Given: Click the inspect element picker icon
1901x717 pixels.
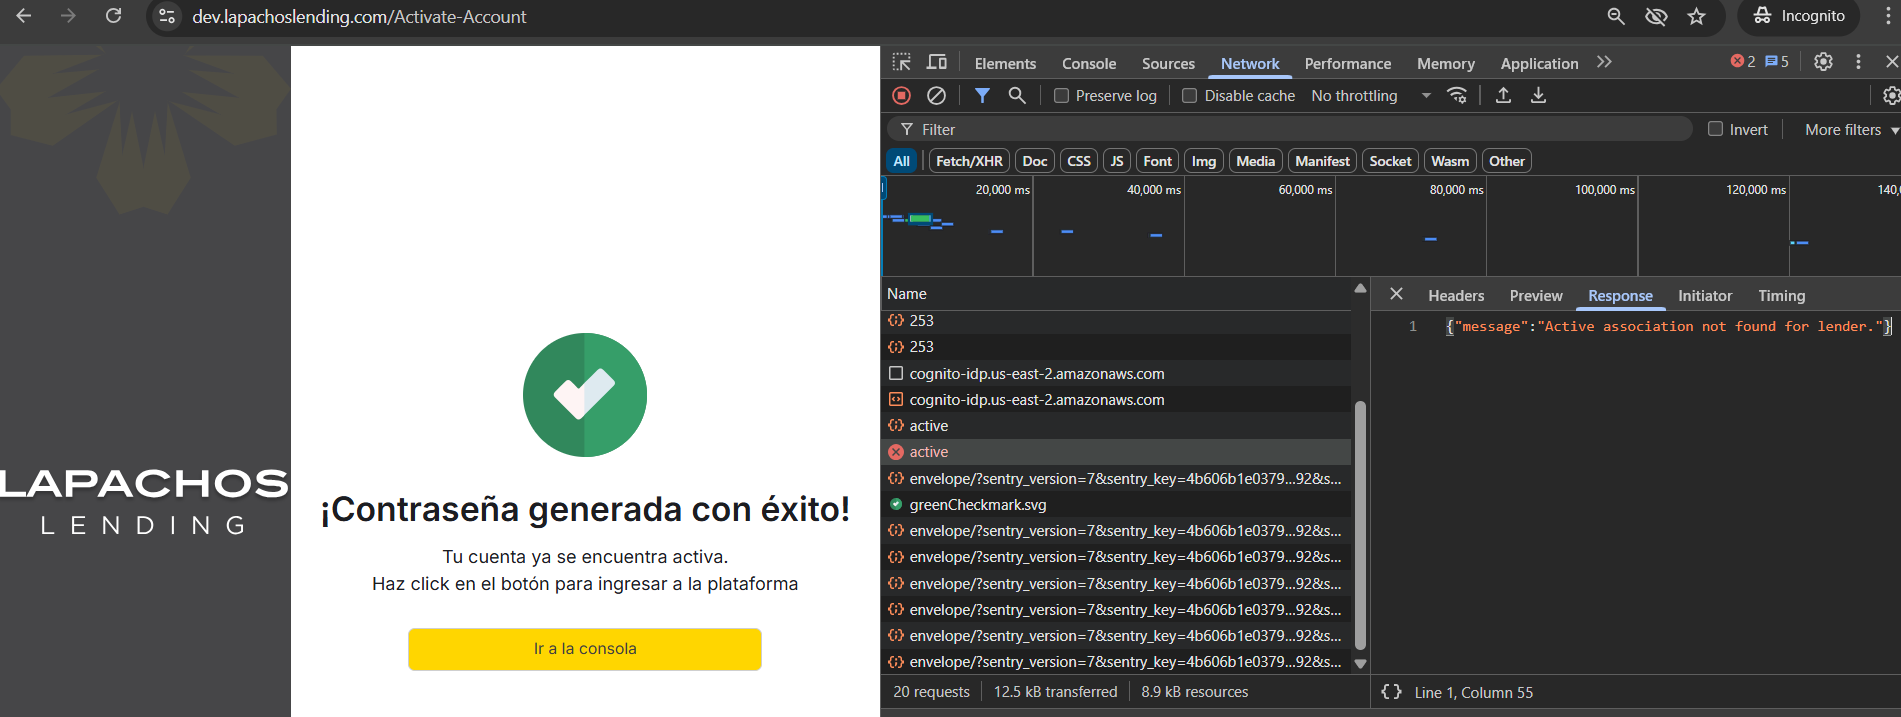Looking at the screenshot, I should click(901, 62).
